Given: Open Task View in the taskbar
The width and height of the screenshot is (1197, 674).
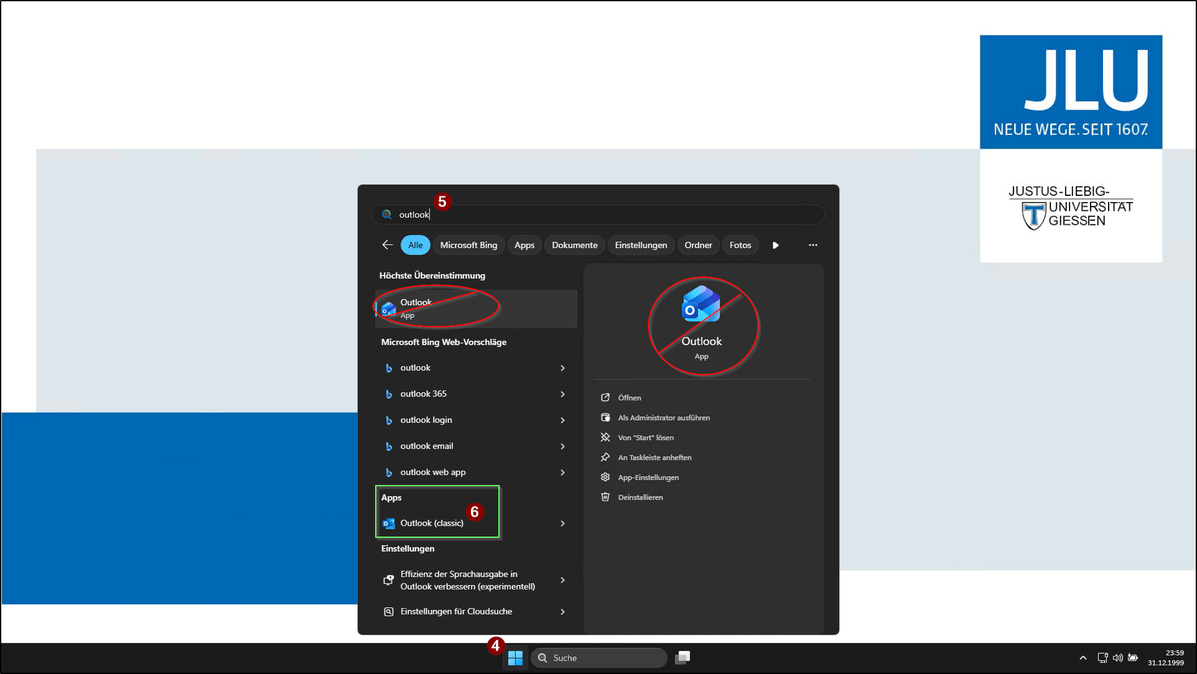Looking at the screenshot, I should [x=682, y=657].
